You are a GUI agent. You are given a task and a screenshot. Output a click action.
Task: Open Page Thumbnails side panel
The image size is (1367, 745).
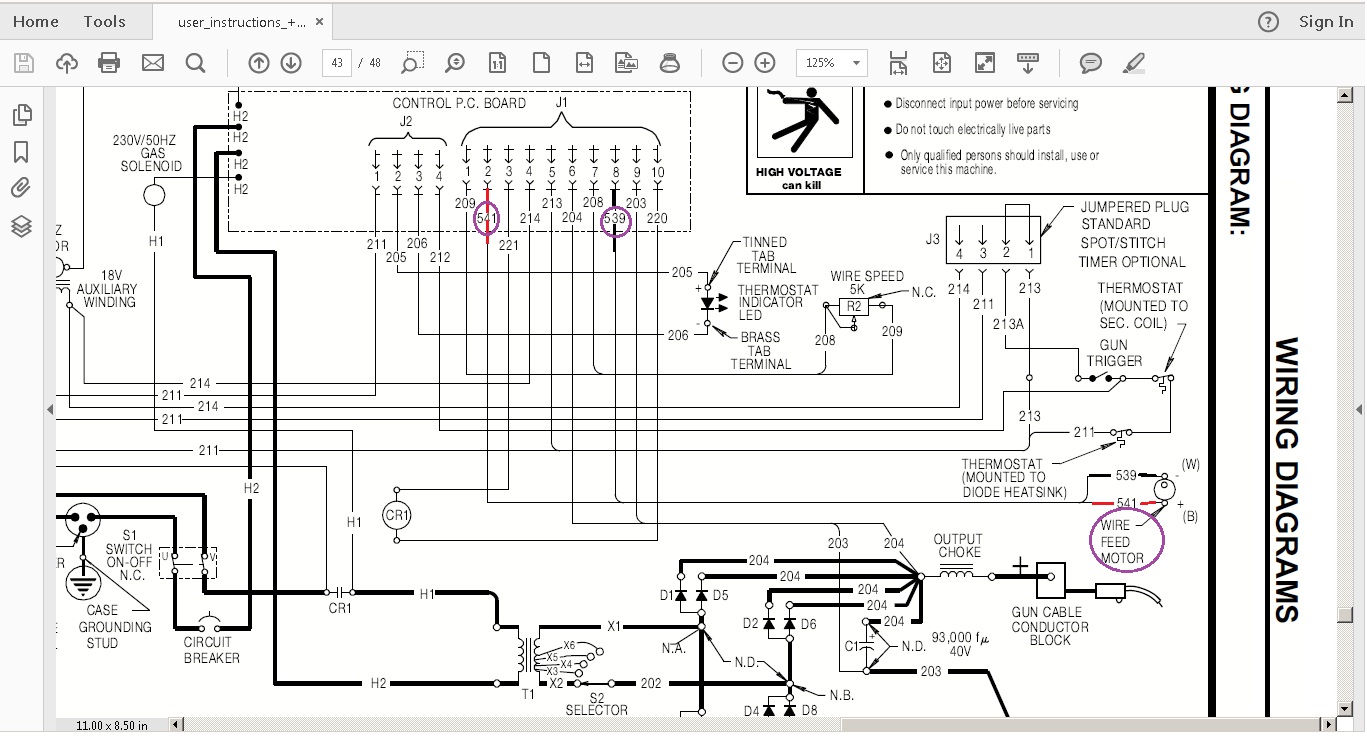(x=21, y=115)
